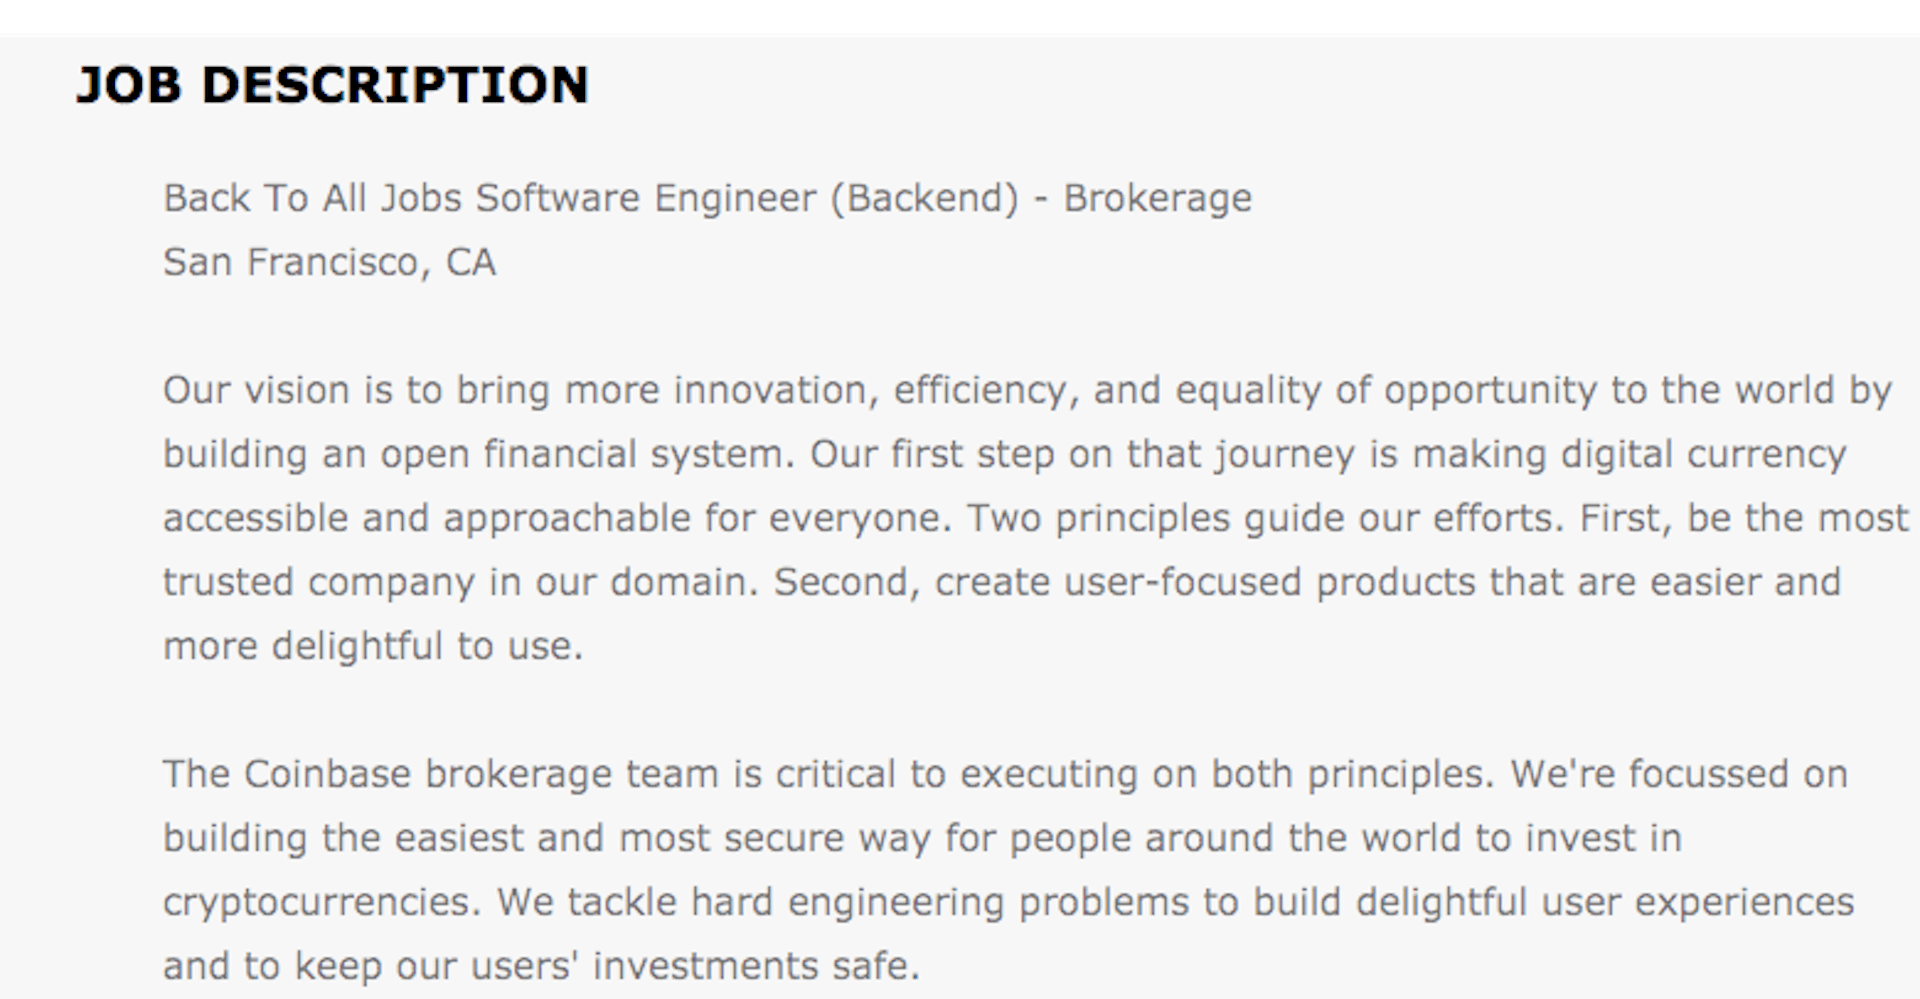Click the line "more delightful to use."
The height and width of the screenshot is (999, 1920).
373,646
